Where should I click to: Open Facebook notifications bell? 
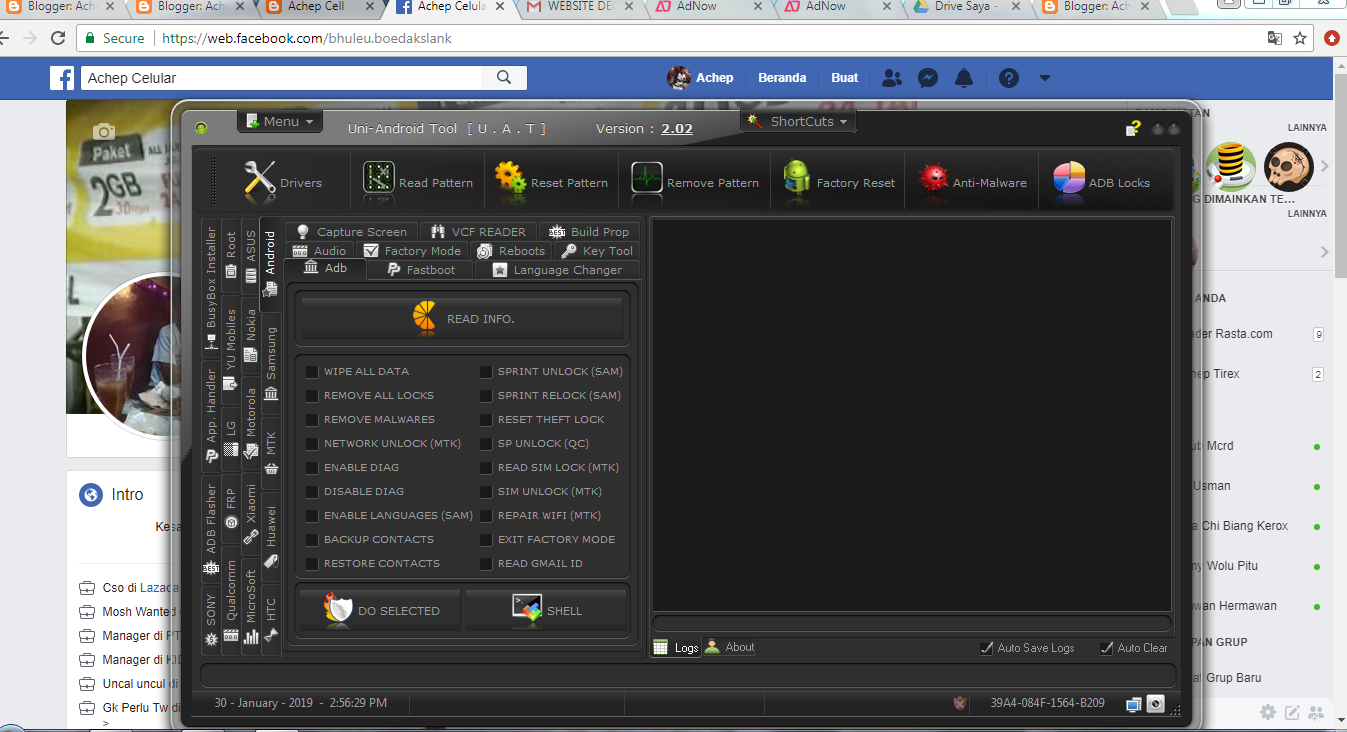tap(964, 77)
